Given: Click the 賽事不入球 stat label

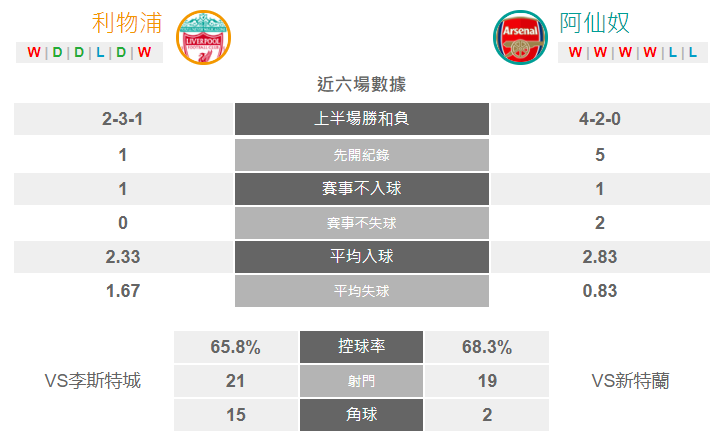Looking at the screenshot, I should [362, 189].
